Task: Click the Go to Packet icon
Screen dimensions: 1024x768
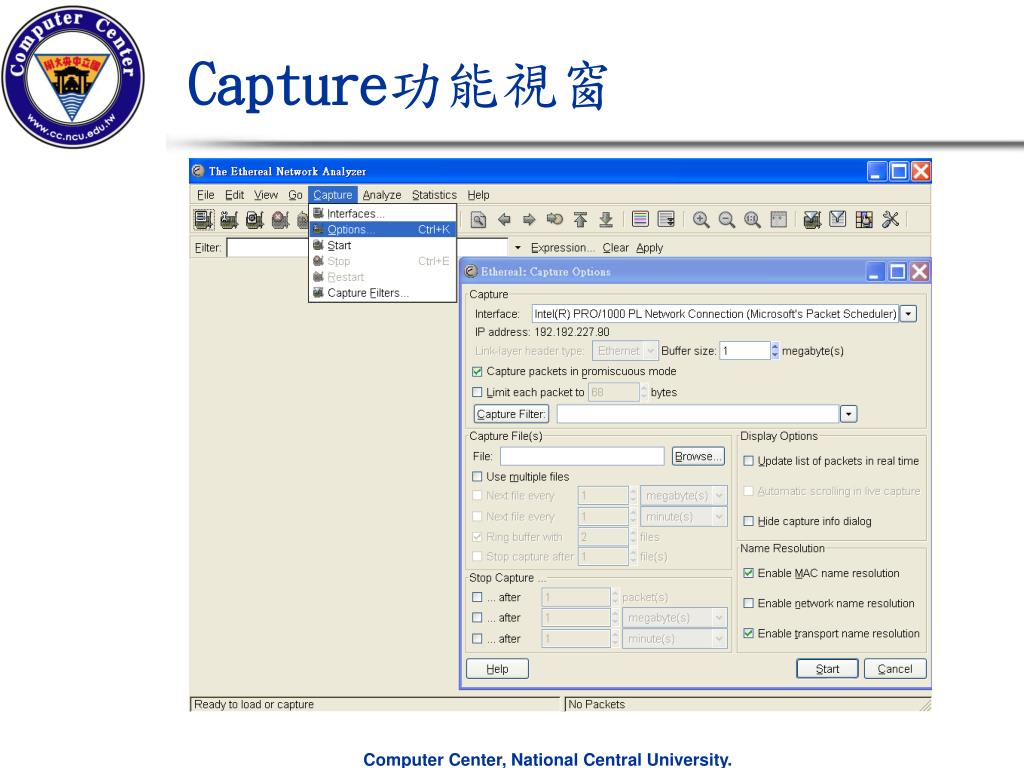Action: click(x=554, y=219)
